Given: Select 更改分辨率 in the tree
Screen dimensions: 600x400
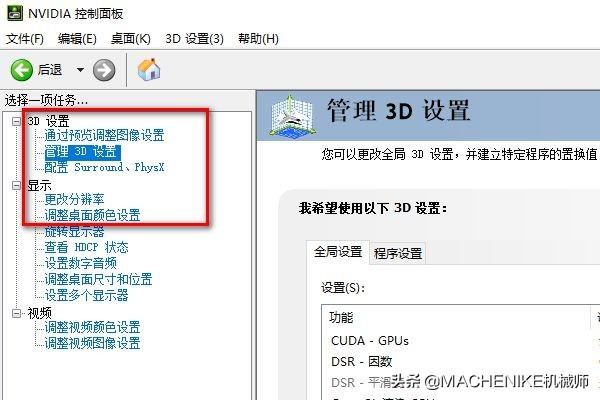Looking at the screenshot, I should tap(74, 199).
